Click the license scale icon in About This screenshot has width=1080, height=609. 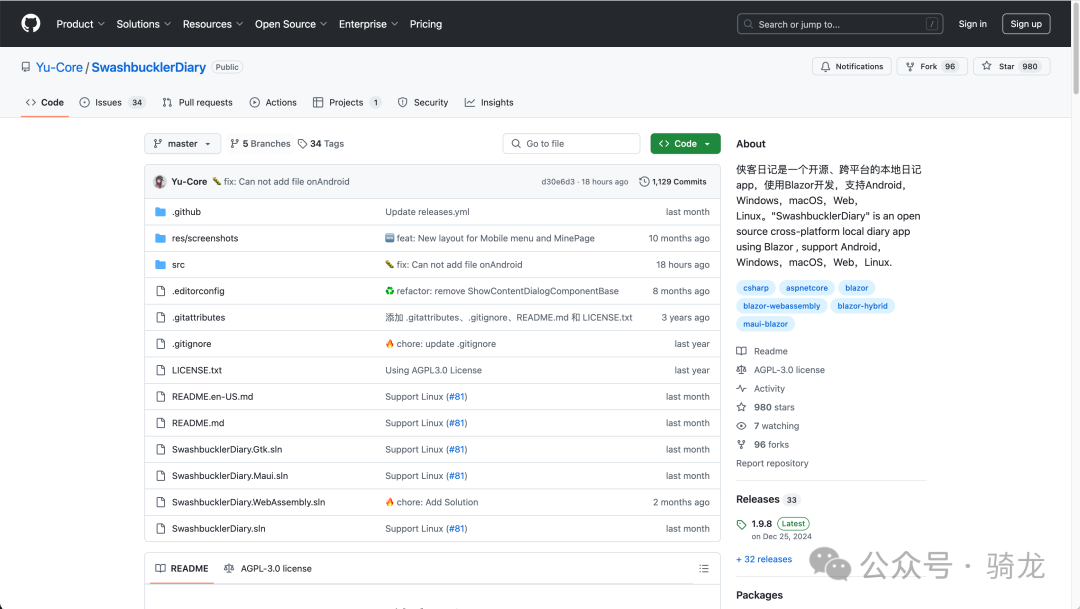741,369
